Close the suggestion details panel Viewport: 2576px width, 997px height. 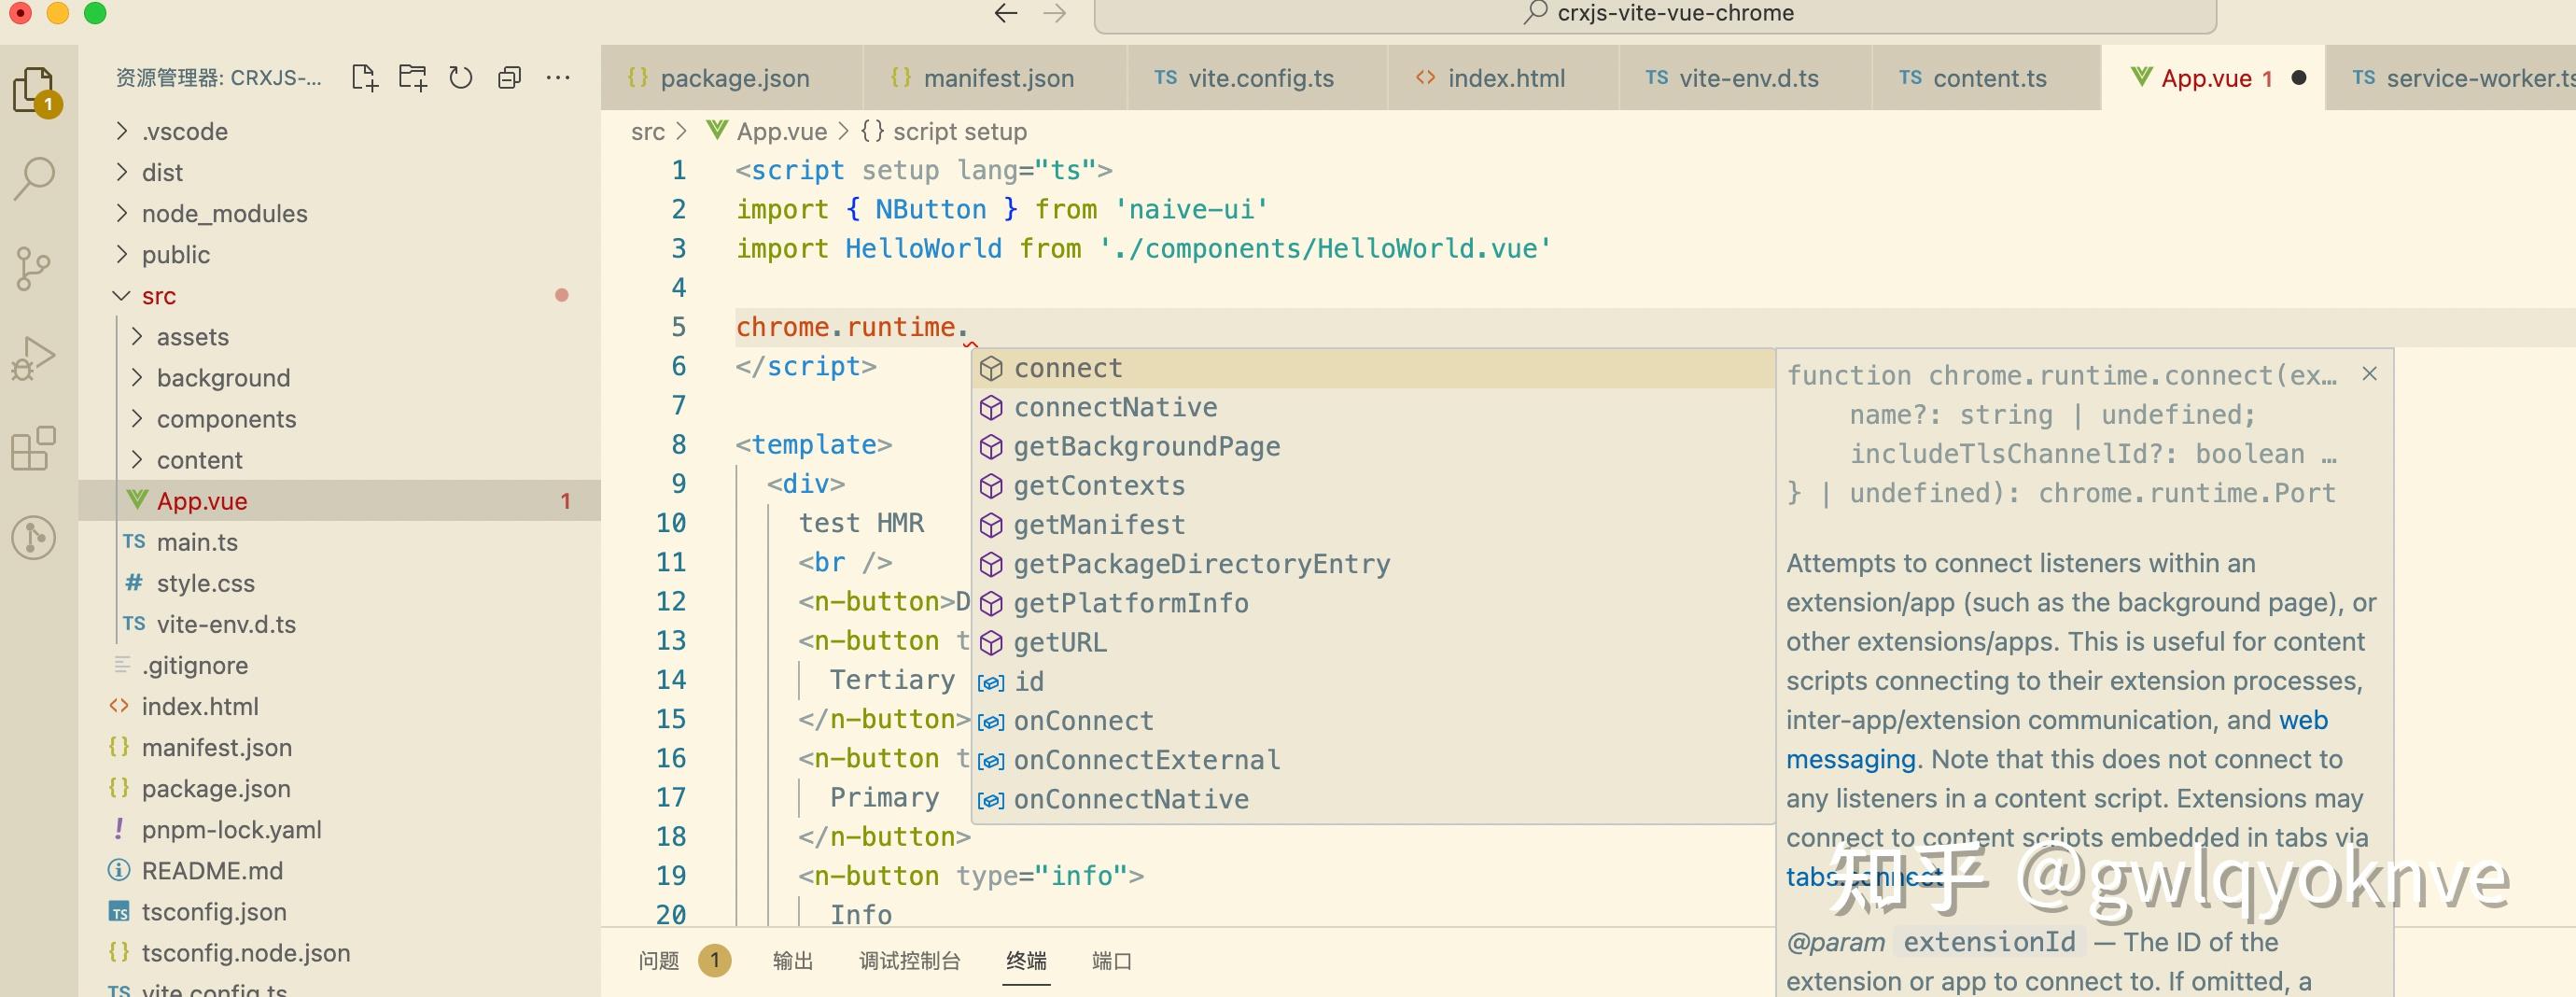point(2369,374)
